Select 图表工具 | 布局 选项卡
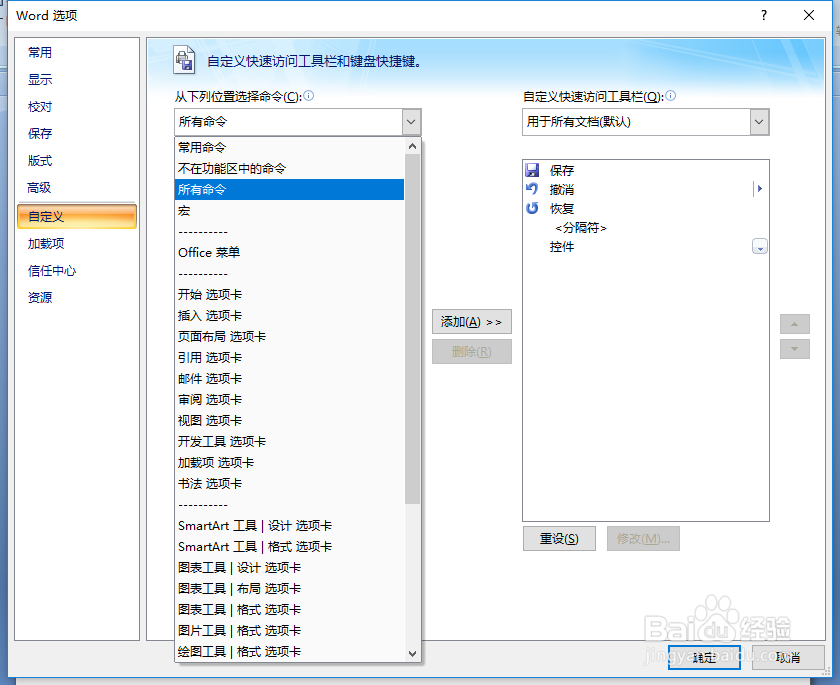The height and width of the screenshot is (685, 840). click(x=289, y=589)
